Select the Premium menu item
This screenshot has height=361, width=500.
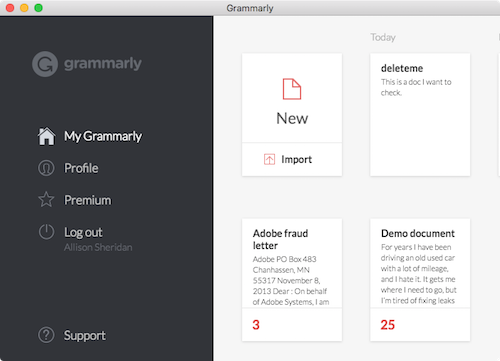point(88,200)
